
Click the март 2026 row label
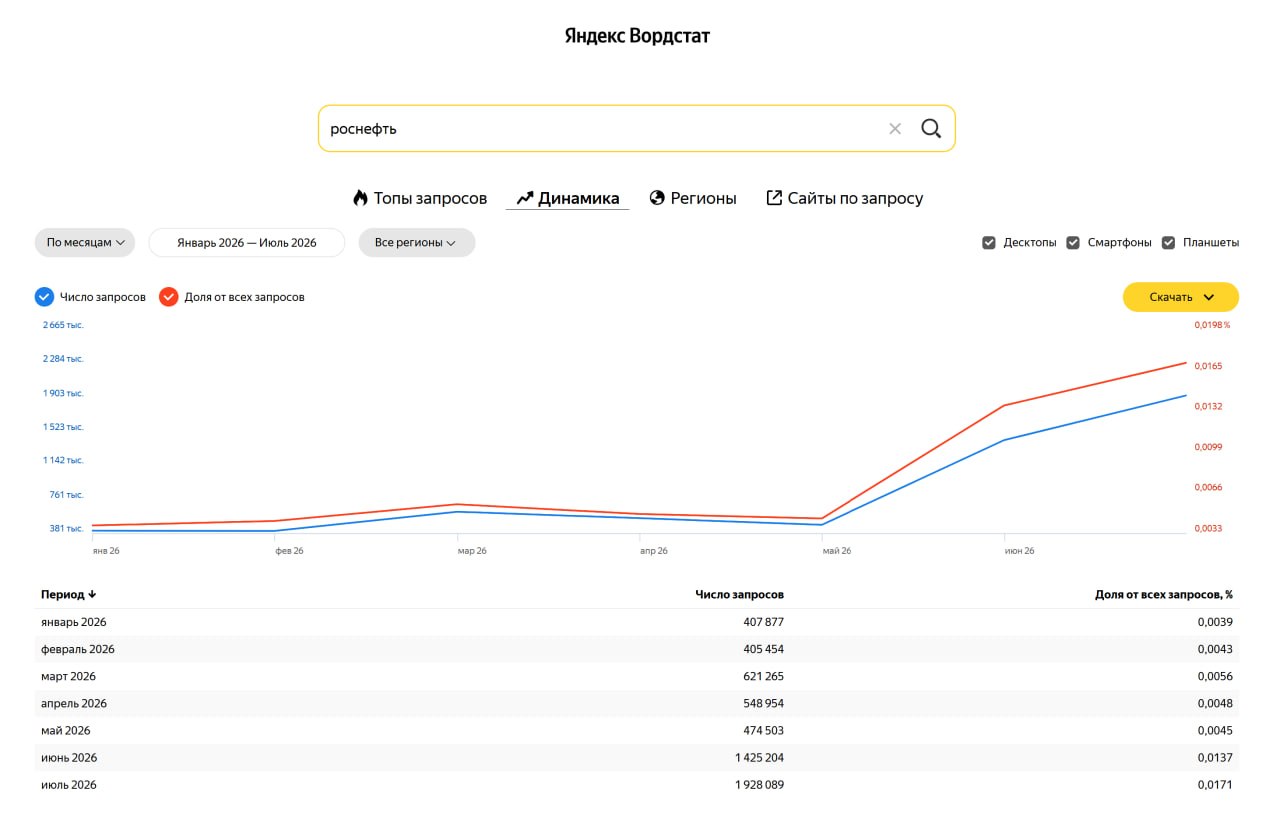(x=68, y=676)
